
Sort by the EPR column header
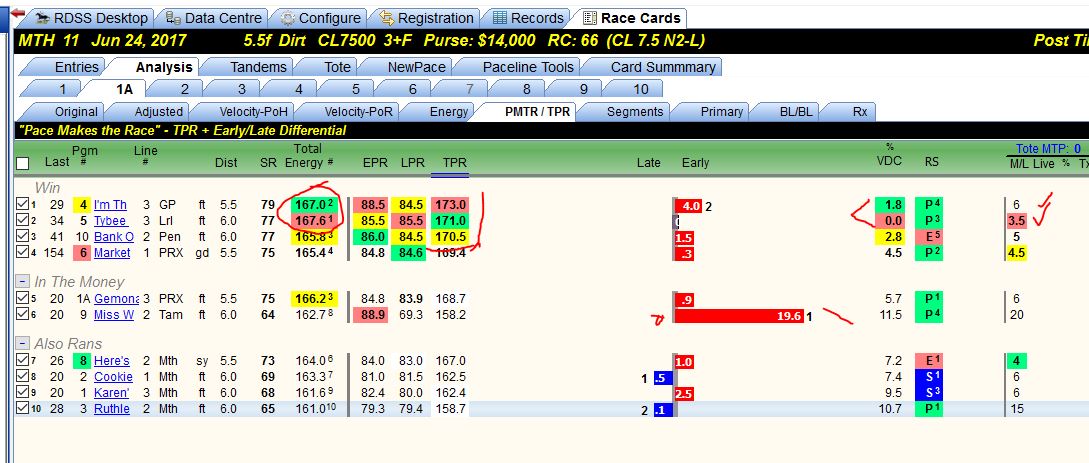pos(376,163)
